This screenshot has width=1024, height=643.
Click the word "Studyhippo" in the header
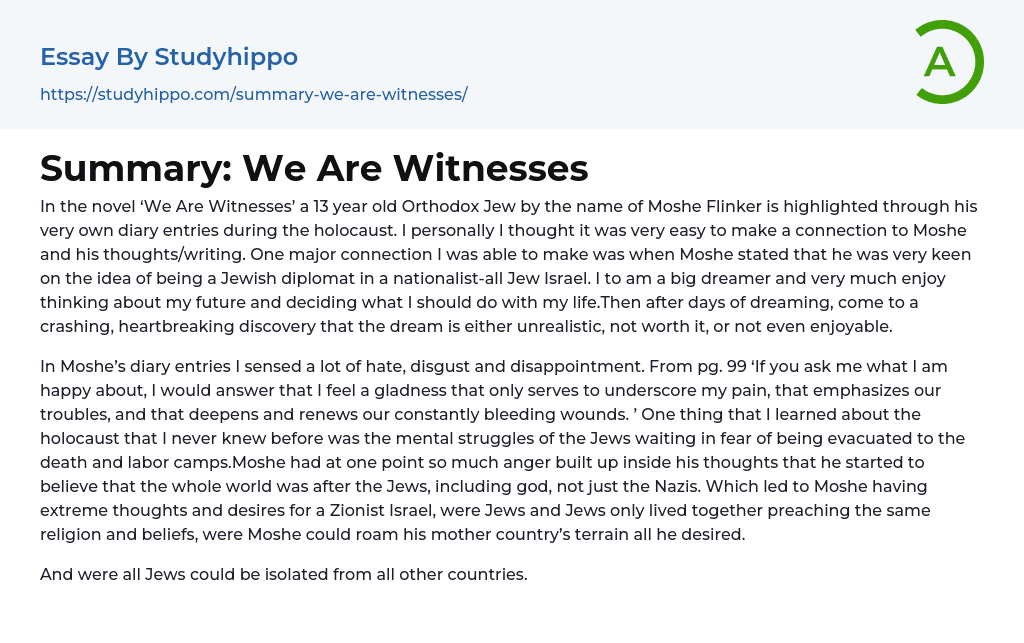tap(226, 57)
